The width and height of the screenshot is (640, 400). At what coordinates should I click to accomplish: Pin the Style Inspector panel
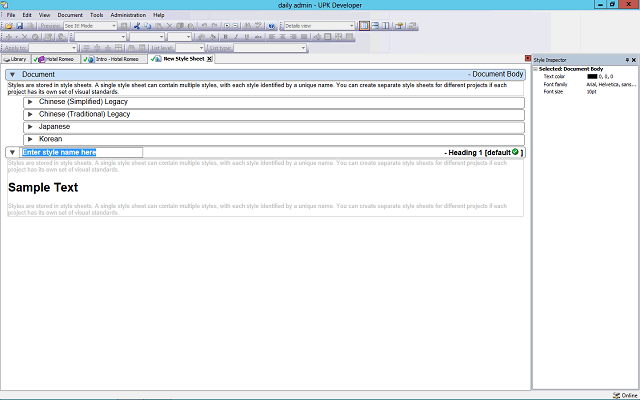[627, 60]
